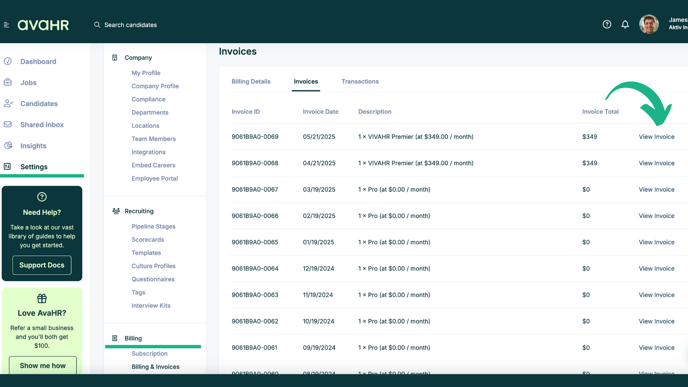Click the Show me how button

(43, 365)
